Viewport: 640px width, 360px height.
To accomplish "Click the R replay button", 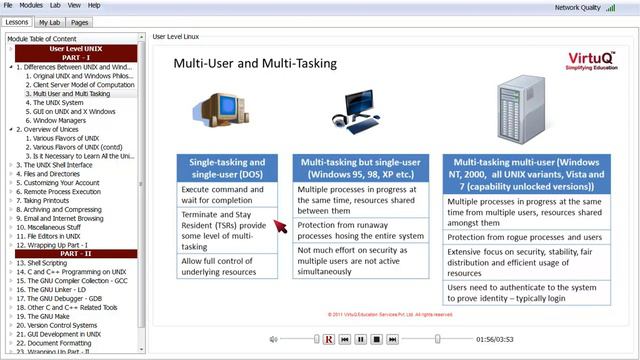I will tap(329, 339).
